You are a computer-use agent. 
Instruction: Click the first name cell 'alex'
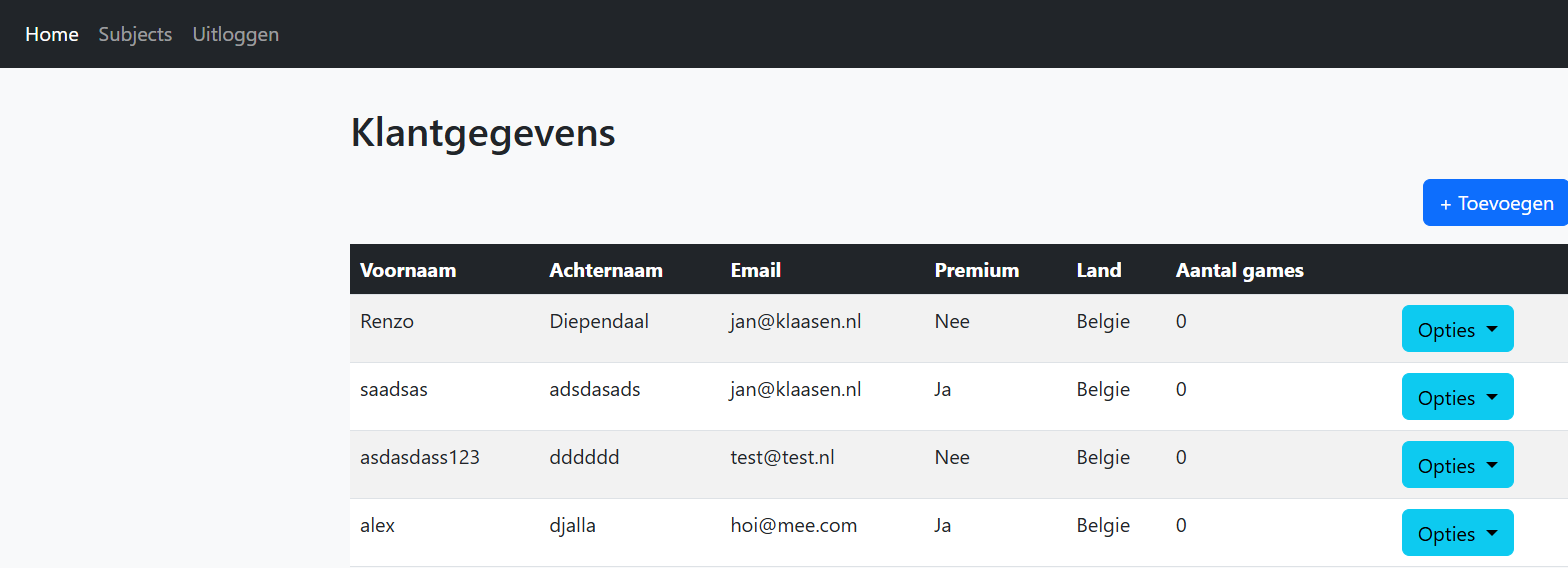(x=378, y=526)
